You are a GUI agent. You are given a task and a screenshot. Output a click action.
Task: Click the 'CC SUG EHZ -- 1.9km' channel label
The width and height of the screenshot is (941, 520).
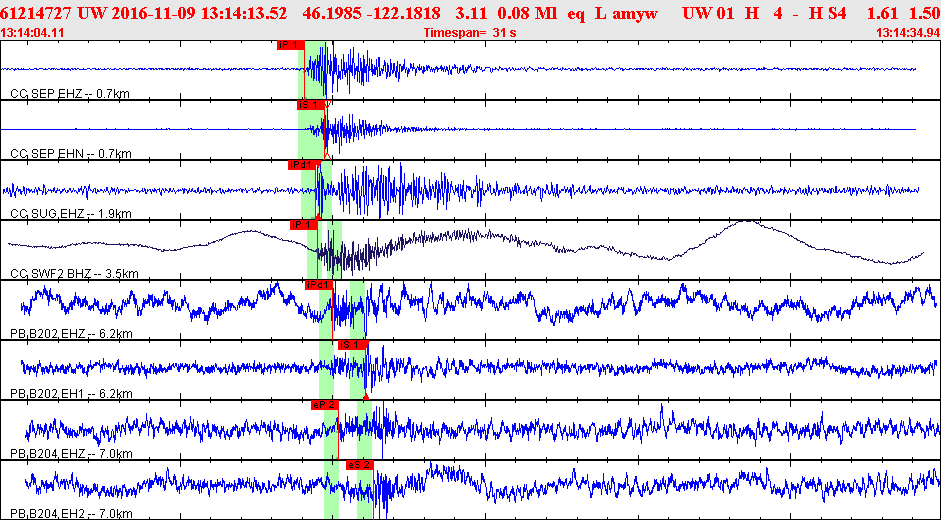click(x=71, y=214)
